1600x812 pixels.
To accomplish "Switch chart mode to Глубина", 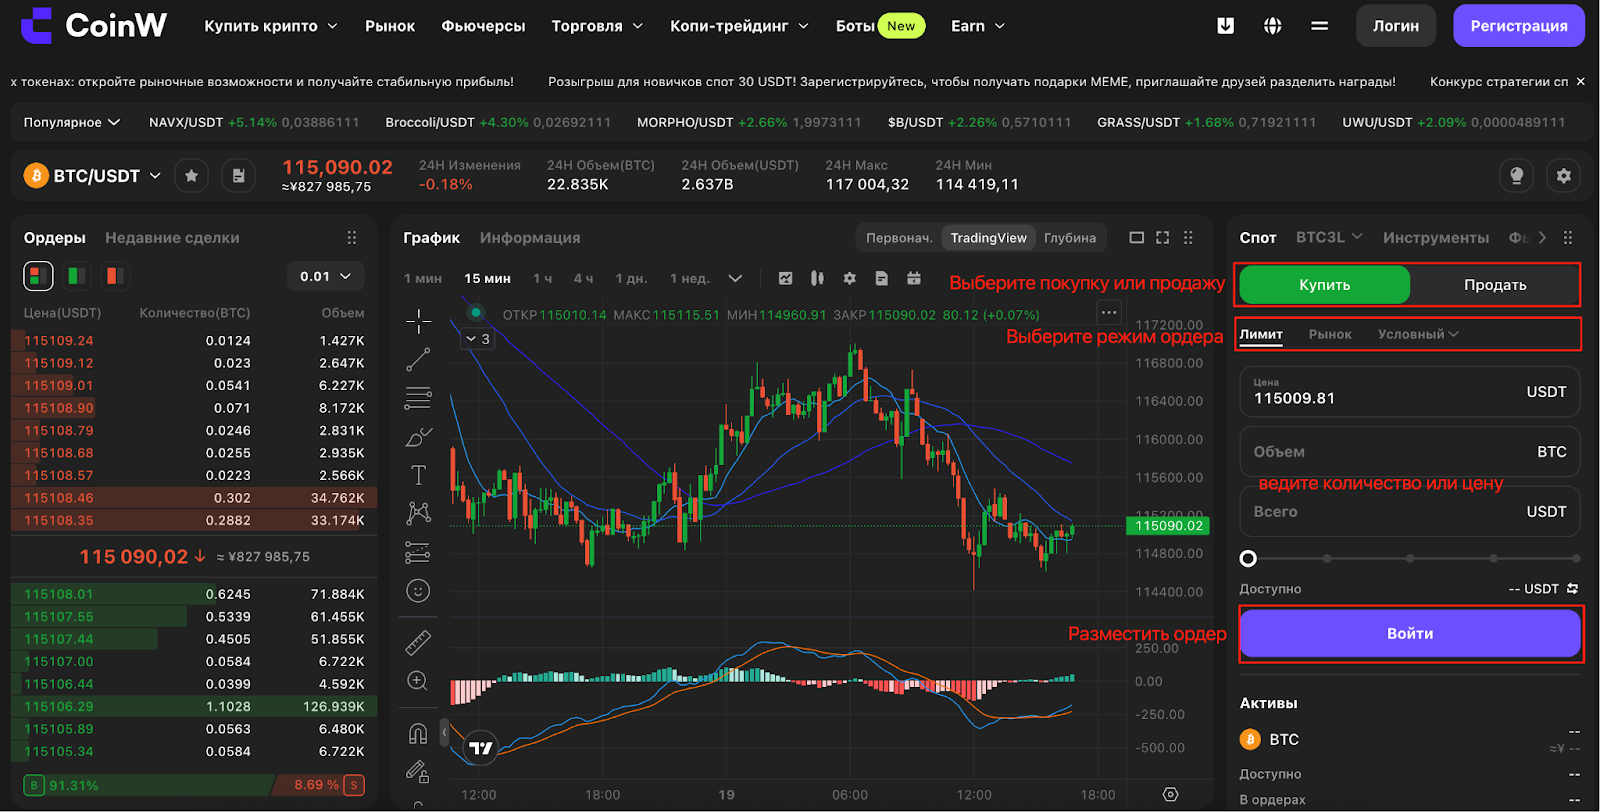I will click(x=1070, y=238).
